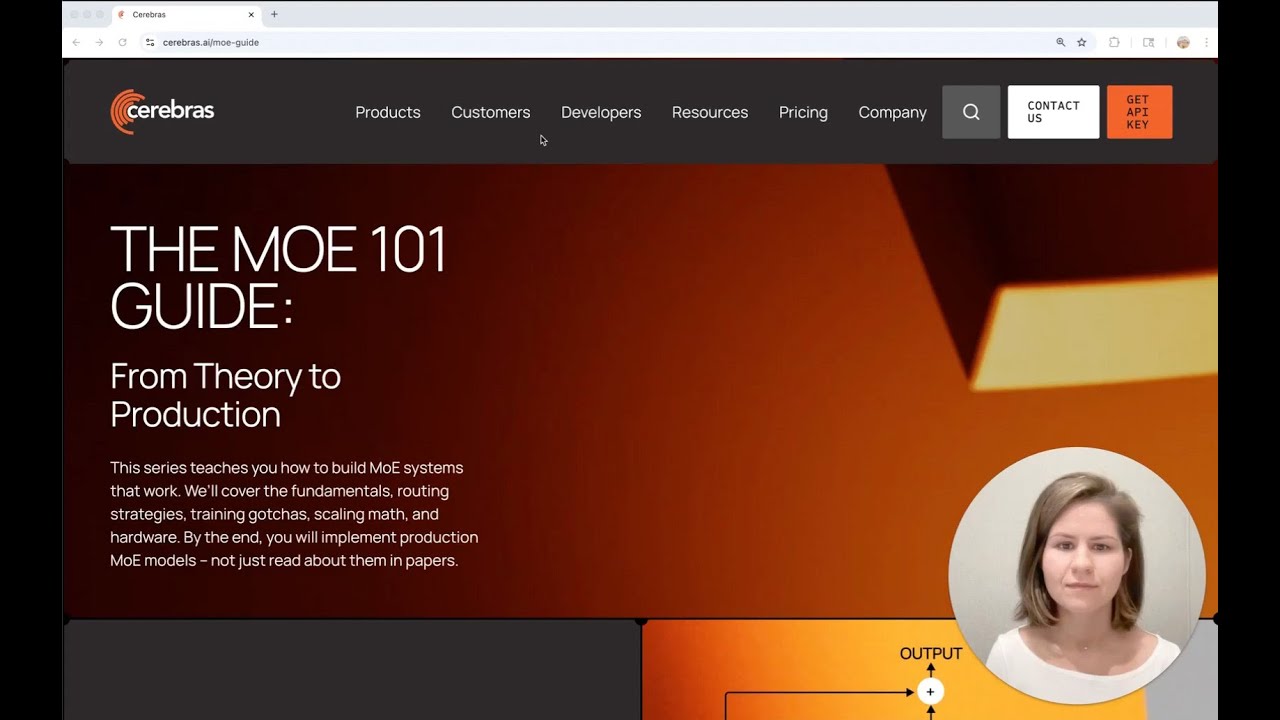Click the paragraph starting 'This series teaches you'
Screen dimensions: 1280x720
(294, 514)
